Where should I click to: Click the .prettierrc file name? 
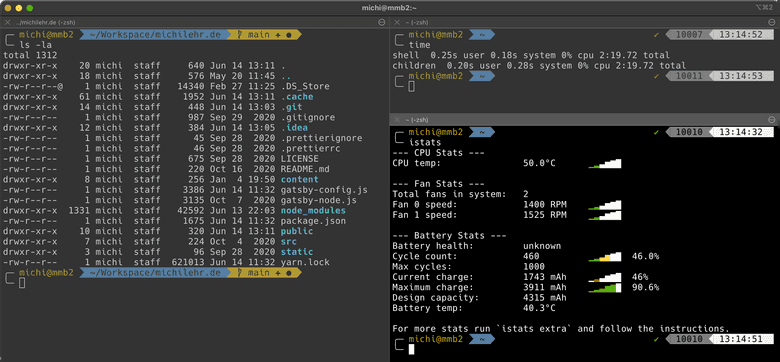click(x=310, y=149)
